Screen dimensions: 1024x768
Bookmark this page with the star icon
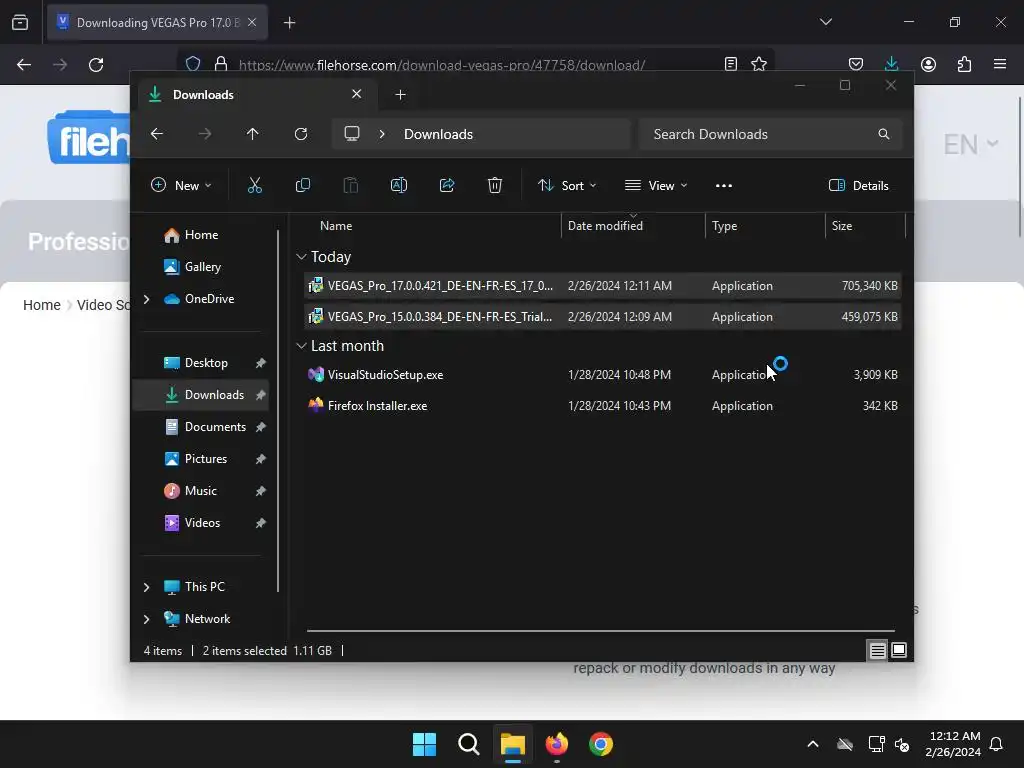click(759, 64)
